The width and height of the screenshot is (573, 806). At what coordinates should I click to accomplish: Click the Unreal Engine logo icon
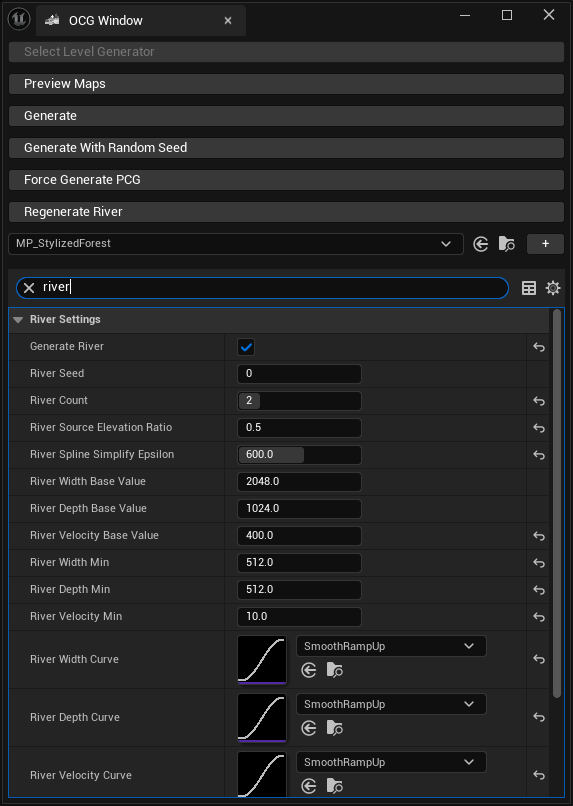coord(19,20)
